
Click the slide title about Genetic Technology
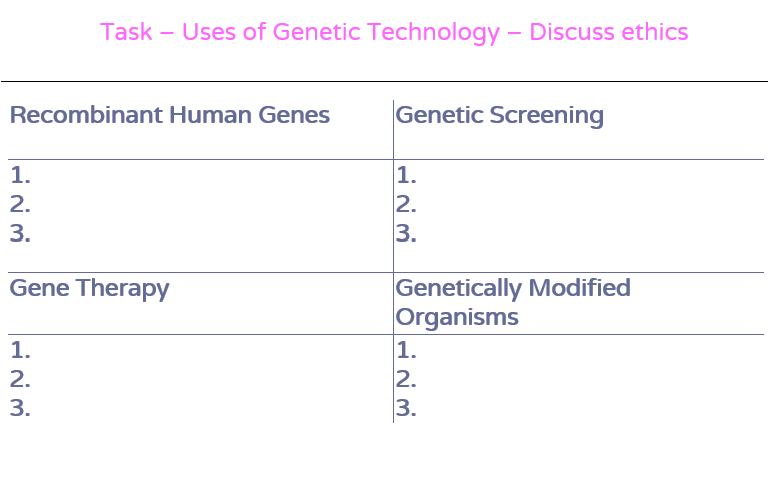point(394,32)
